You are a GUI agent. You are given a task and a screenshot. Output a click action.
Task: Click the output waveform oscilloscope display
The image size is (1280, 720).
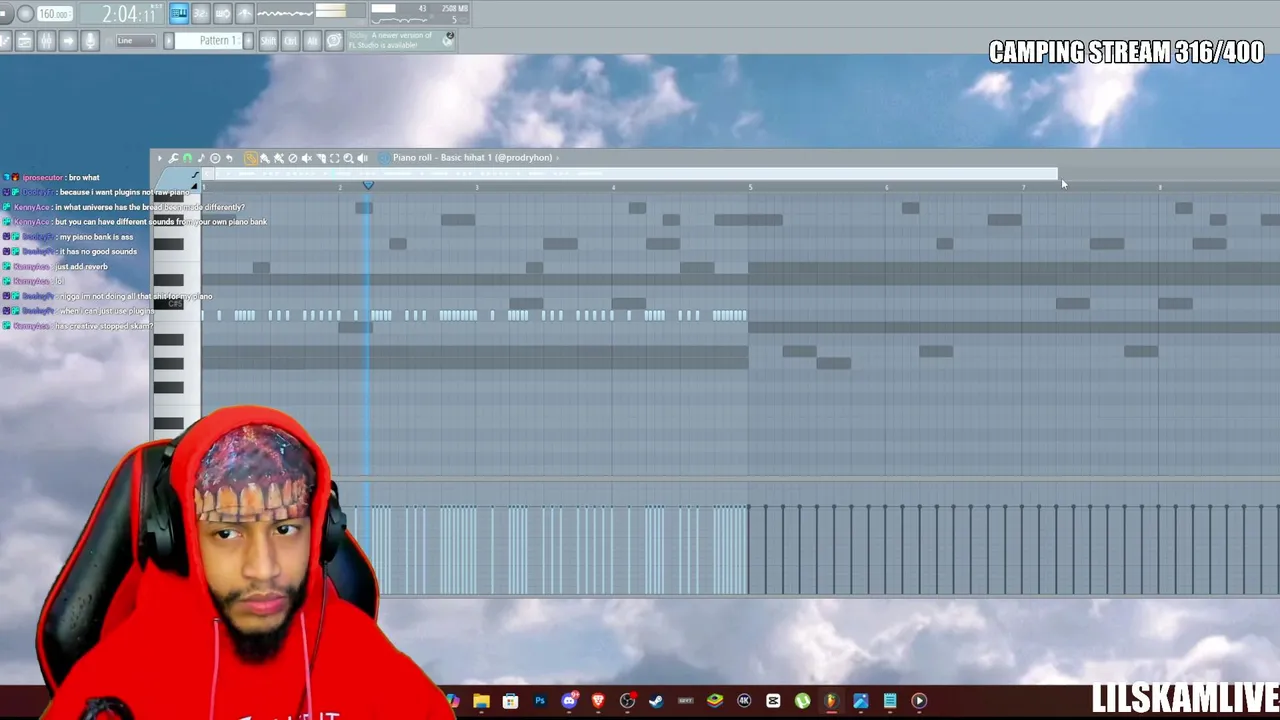pyautogui.click(x=285, y=13)
